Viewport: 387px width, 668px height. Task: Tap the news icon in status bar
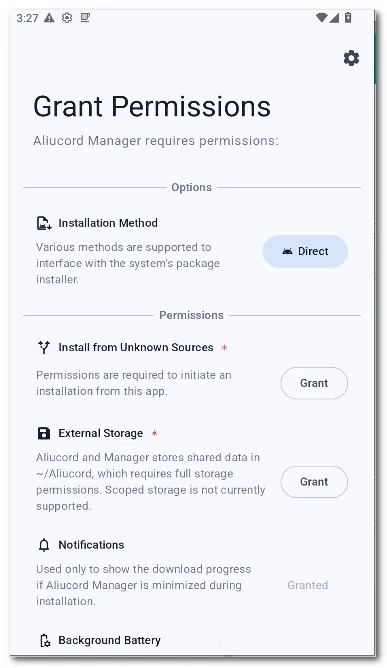click(85, 18)
